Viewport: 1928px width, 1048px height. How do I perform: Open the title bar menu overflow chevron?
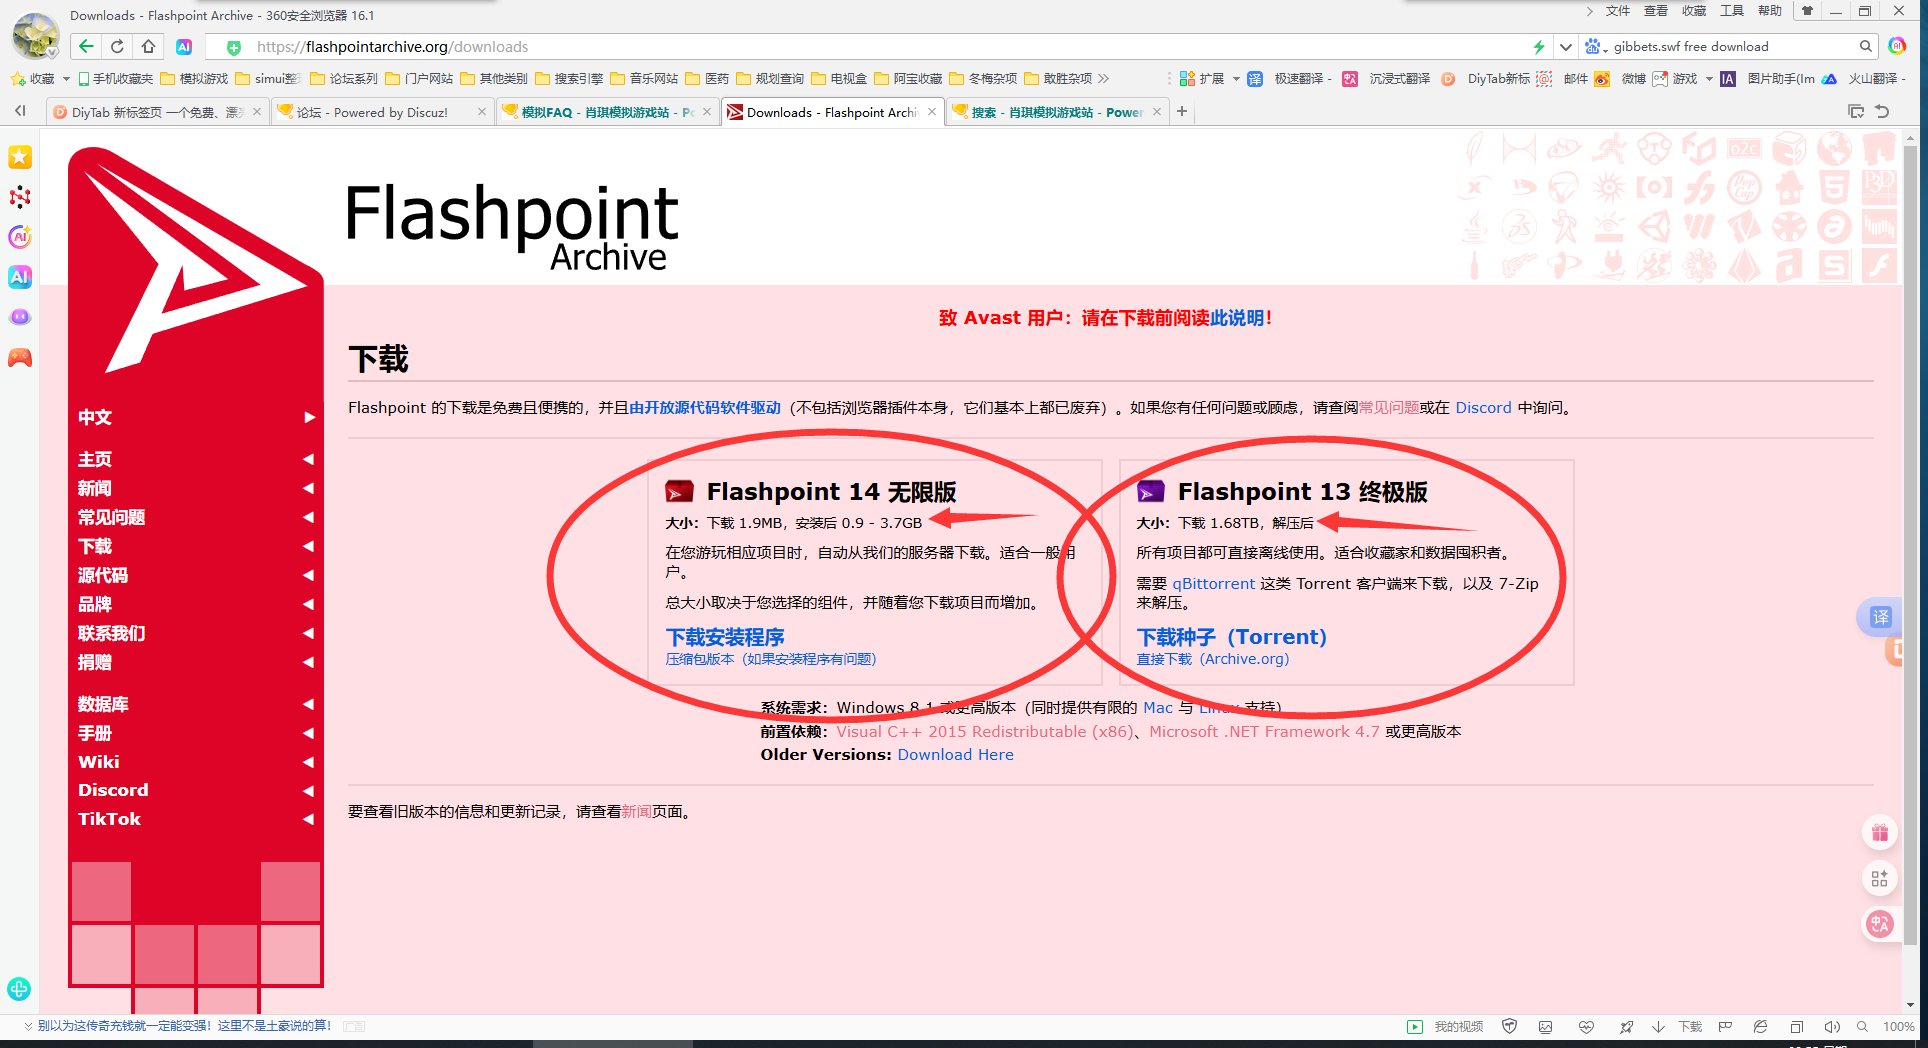pyautogui.click(x=1589, y=11)
